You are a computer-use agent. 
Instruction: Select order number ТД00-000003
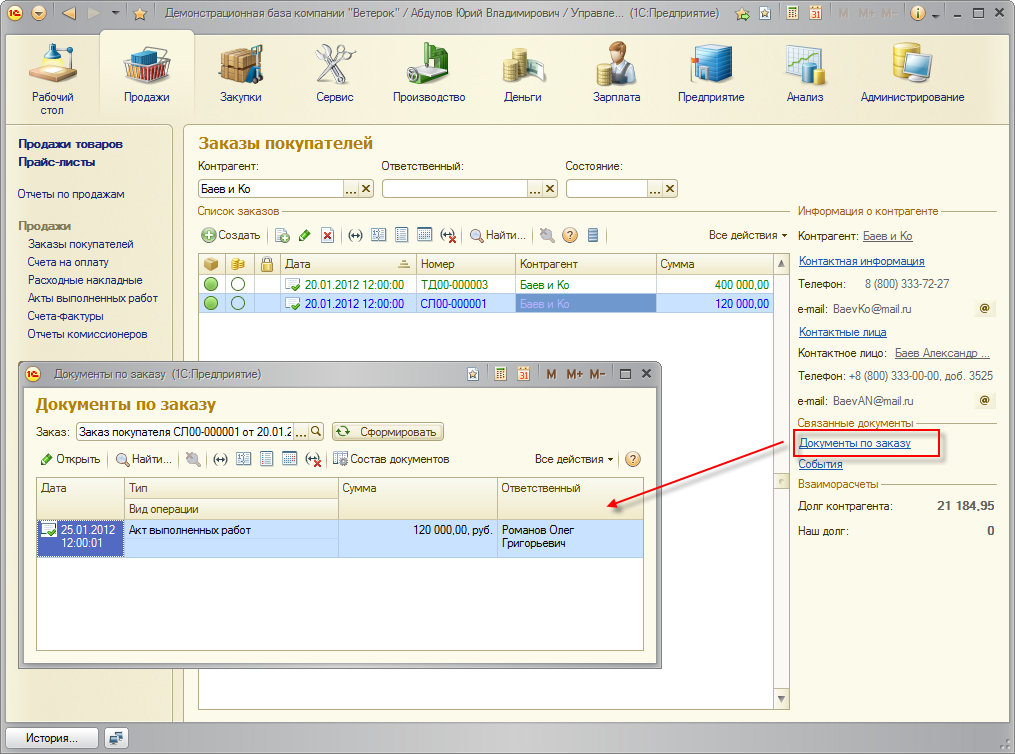pos(454,285)
